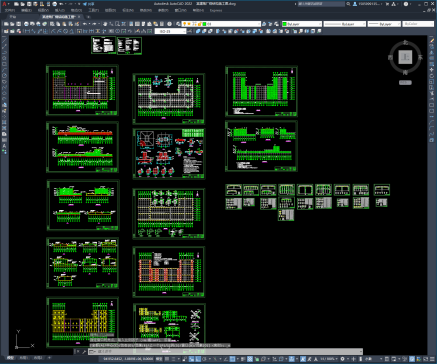Click Undo arrow in Standard toolbar
Screen dimensions: 437x364
click(x=85, y=24)
